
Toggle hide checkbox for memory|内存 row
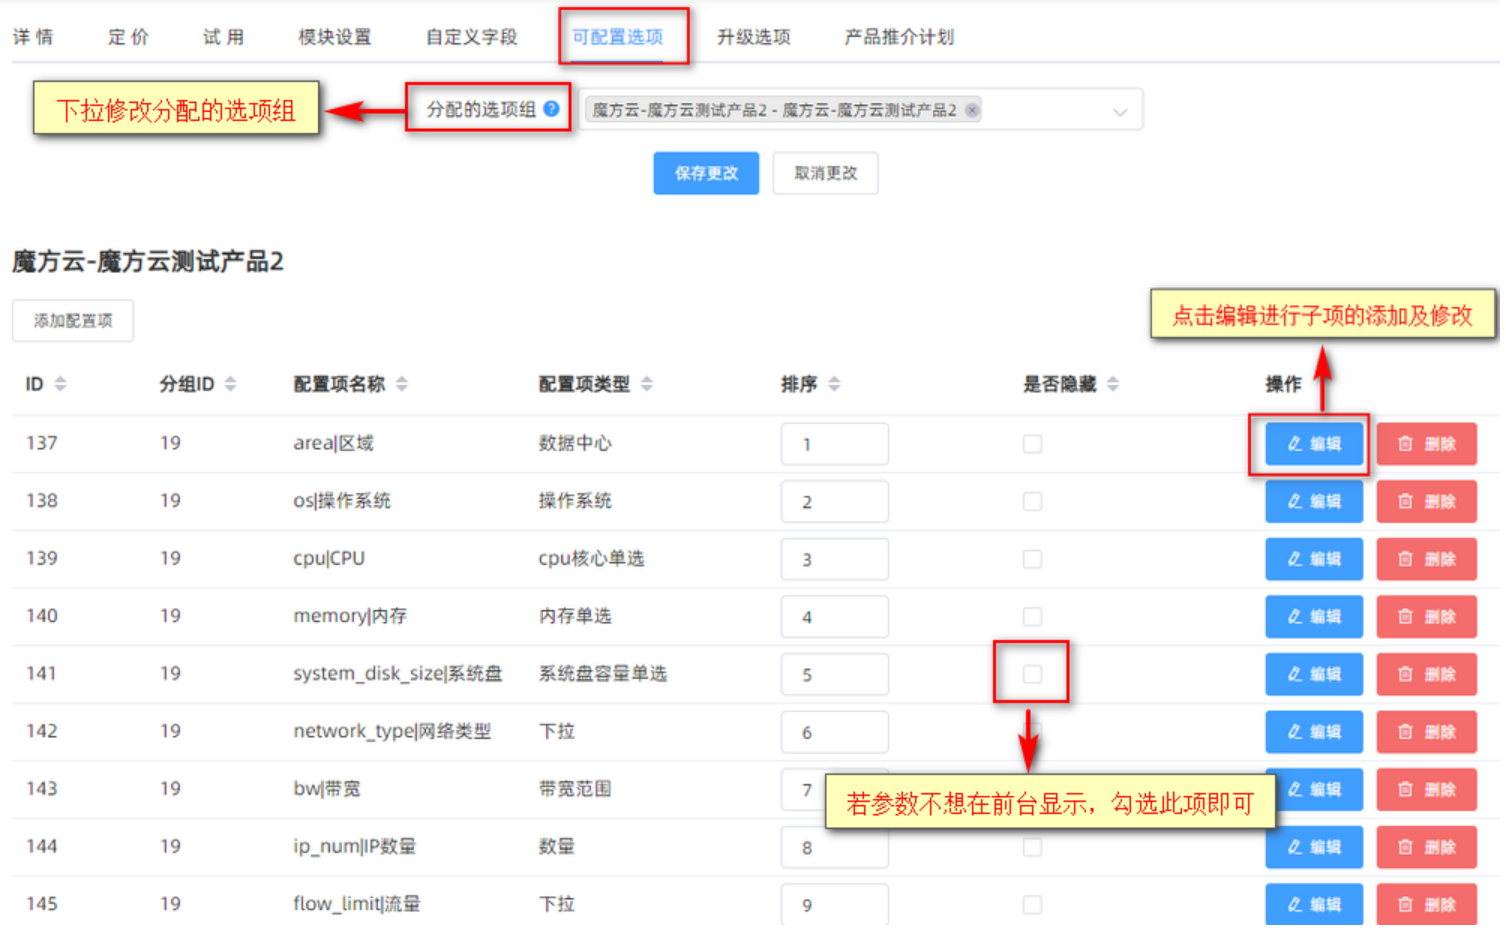pyautogui.click(x=1032, y=617)
